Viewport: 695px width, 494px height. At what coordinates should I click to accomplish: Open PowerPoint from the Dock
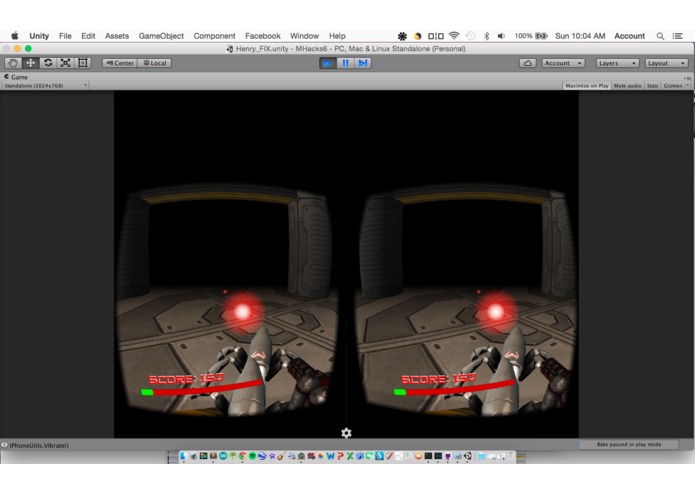tap(340, 456)
